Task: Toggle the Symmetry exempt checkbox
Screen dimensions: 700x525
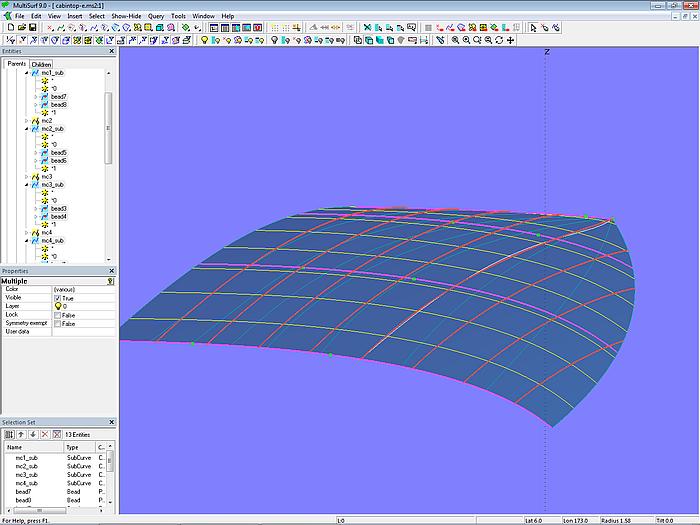Action: point(57,323)
